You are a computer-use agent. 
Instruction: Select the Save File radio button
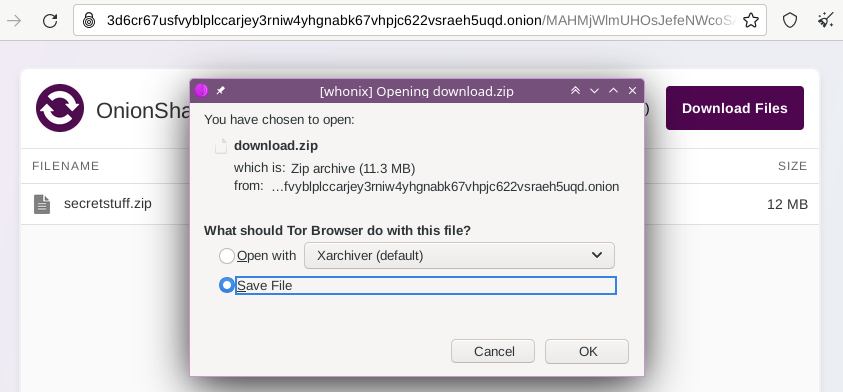(x=227, y=286)
